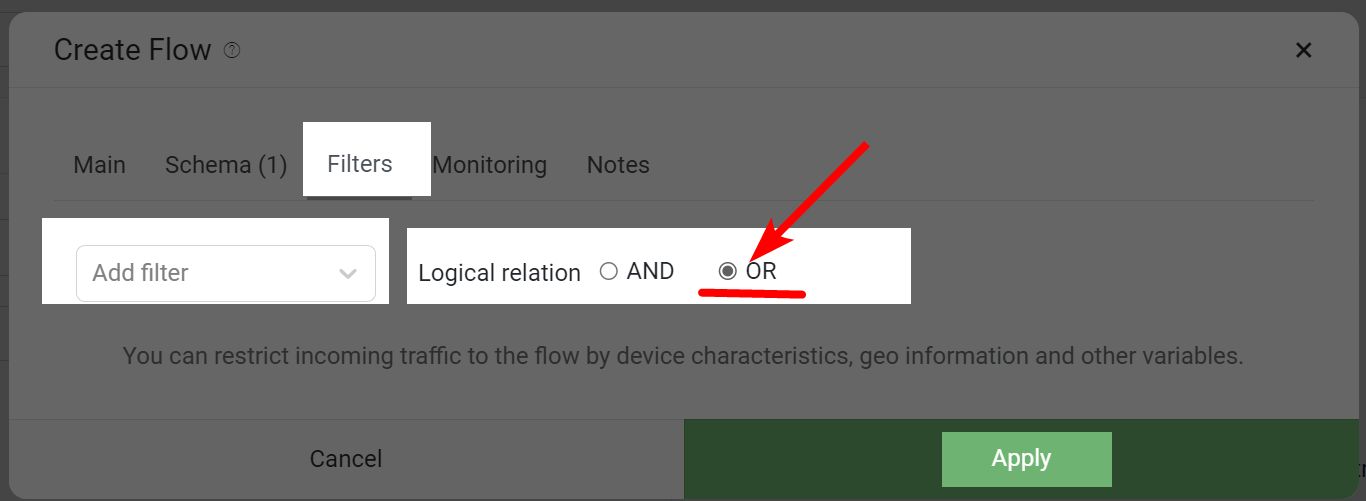The width and height of the screenshot is (1366, 501).
Task: Go to the Monitoring tab
Action: (x=490, y=165)
